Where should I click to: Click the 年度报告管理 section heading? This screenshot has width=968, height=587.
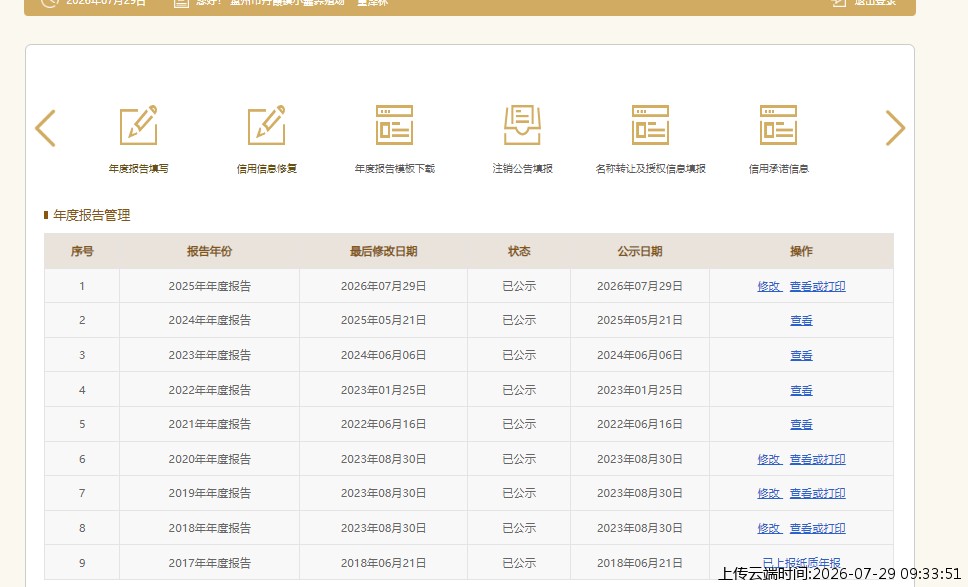coord(91,215)
